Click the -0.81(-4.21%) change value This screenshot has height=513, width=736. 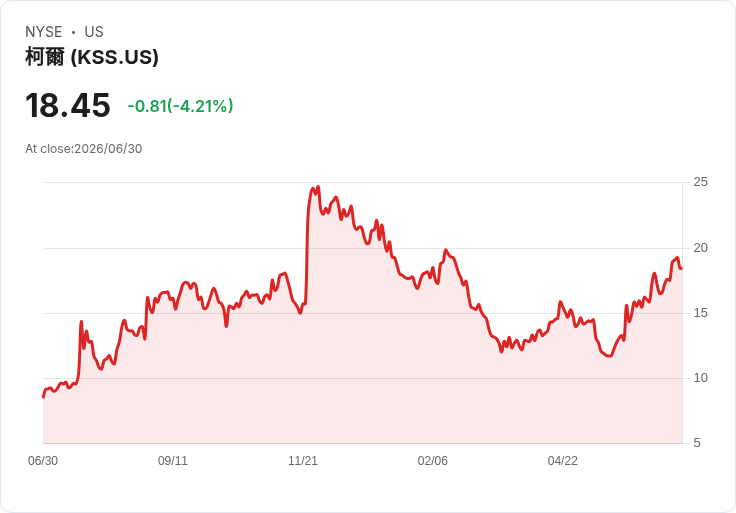point(180,106)
